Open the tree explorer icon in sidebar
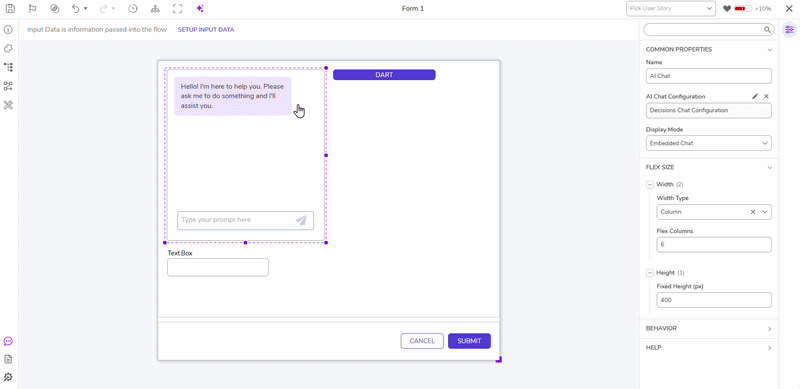800x389 pixels. (x=8, y=67)
